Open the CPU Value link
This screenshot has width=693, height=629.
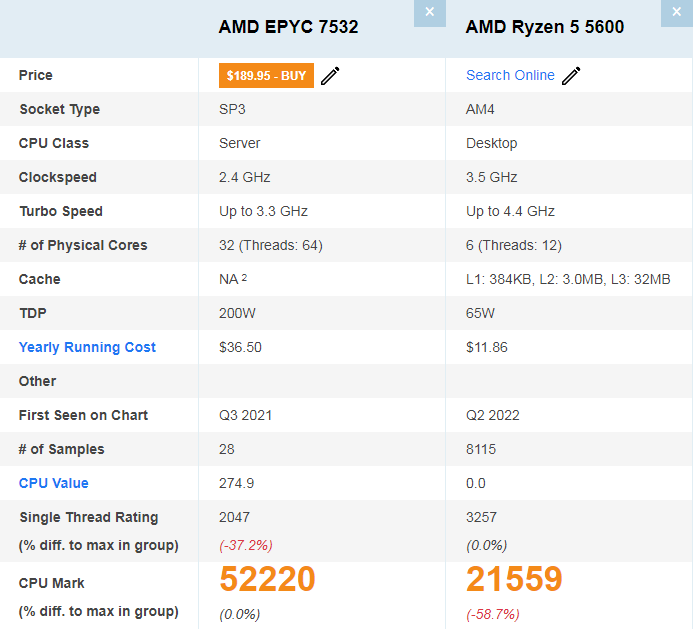pos(53,483)
